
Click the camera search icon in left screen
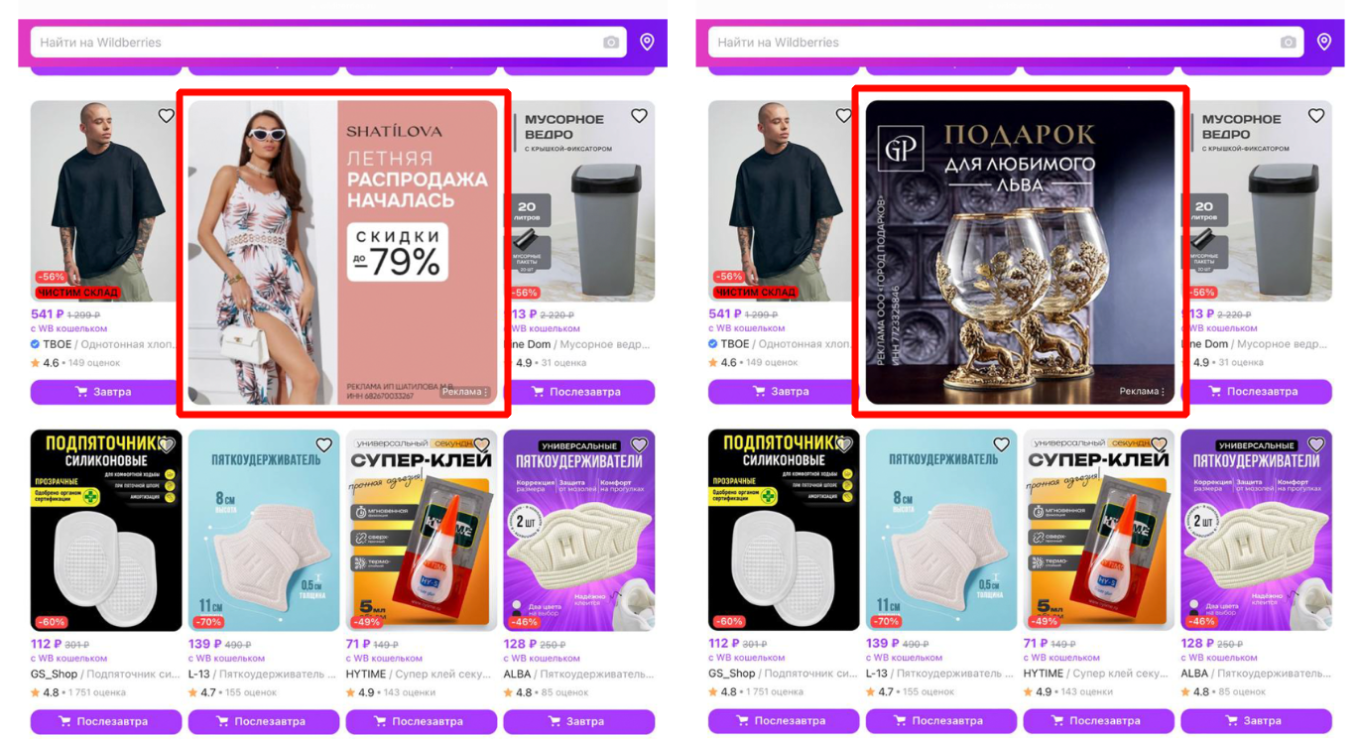611,42
